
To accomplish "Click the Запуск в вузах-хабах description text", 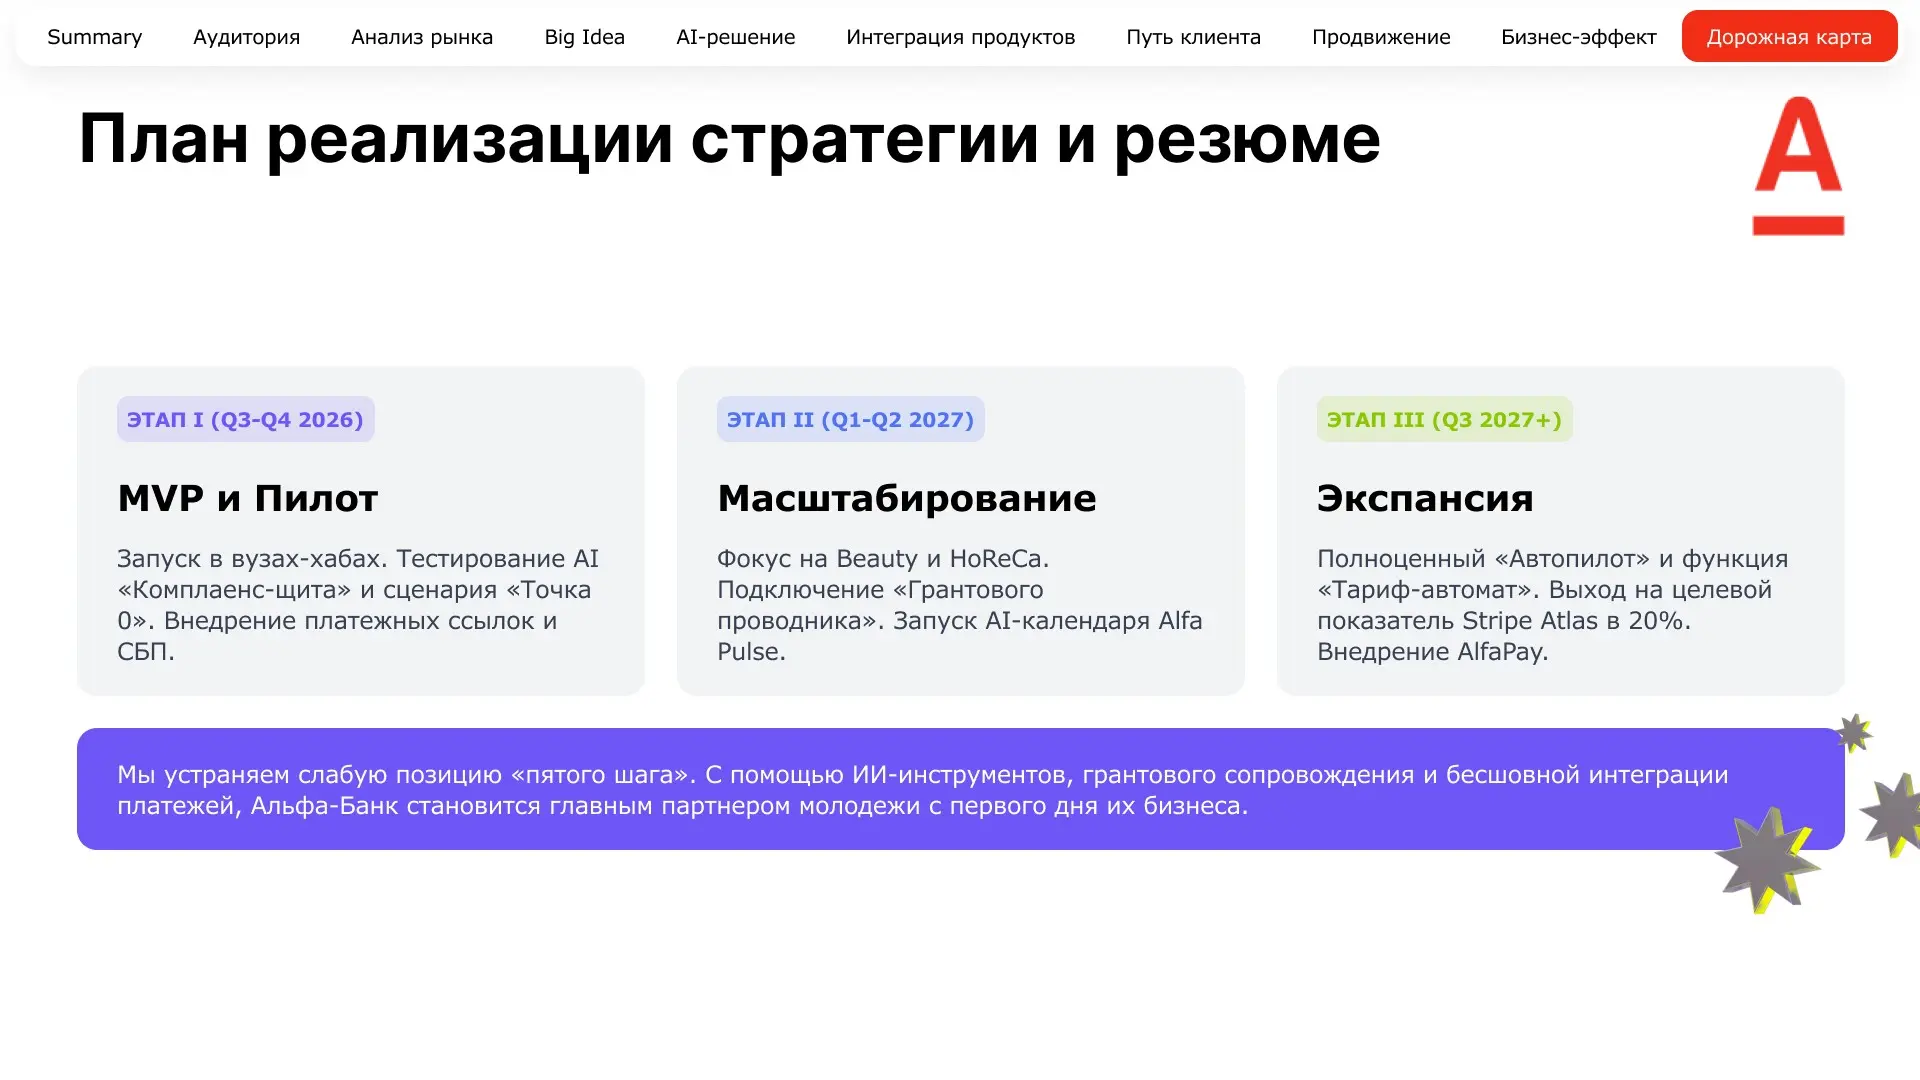I will (358, 605).
